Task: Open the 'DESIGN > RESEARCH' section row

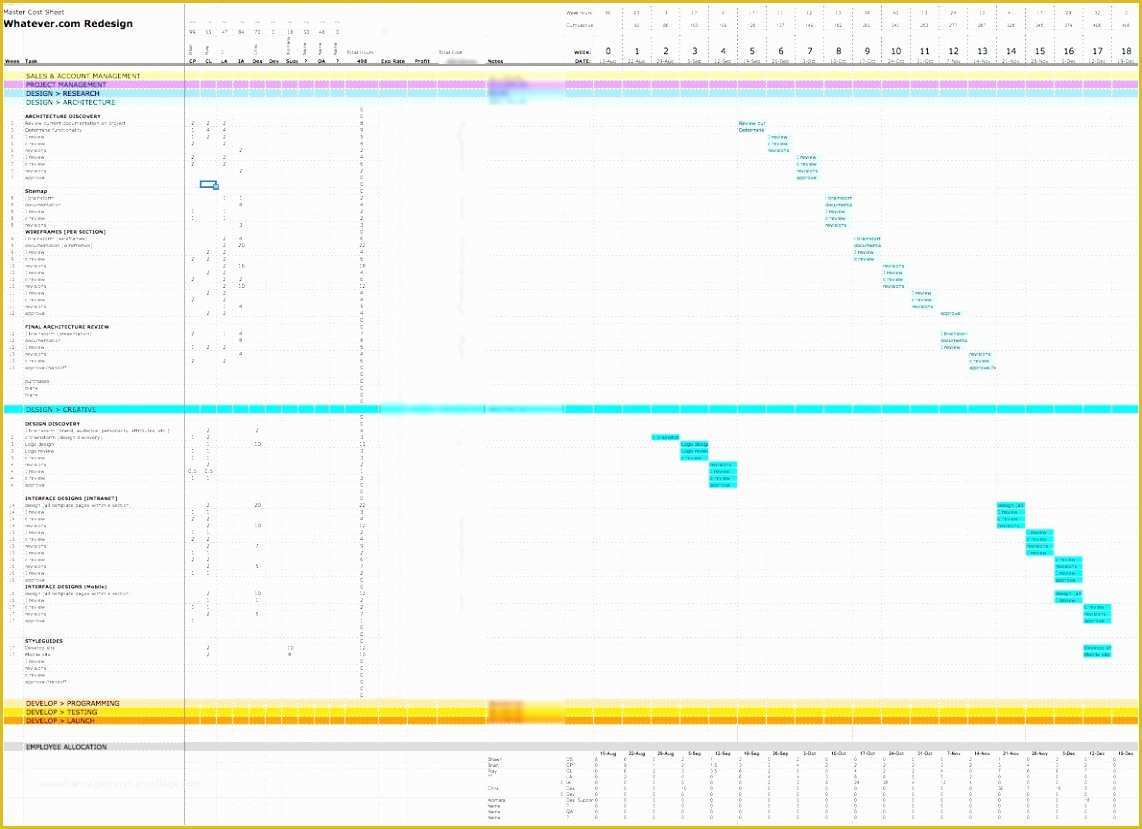Action: (571, 93)
